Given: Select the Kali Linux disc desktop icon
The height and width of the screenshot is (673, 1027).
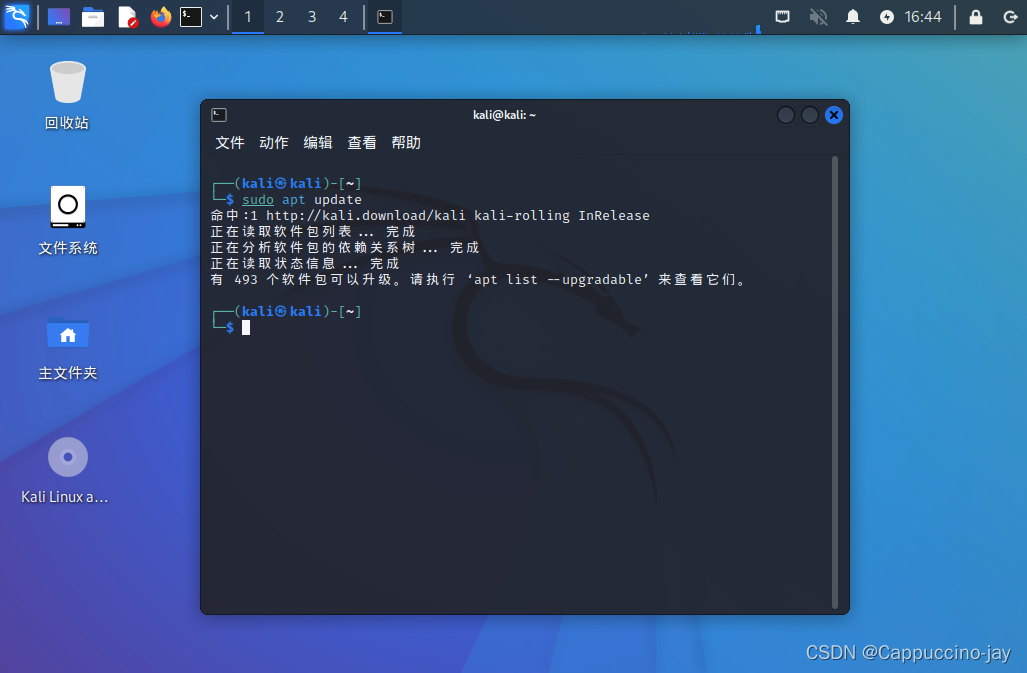Looking at the screenshot, I should 65,471.
